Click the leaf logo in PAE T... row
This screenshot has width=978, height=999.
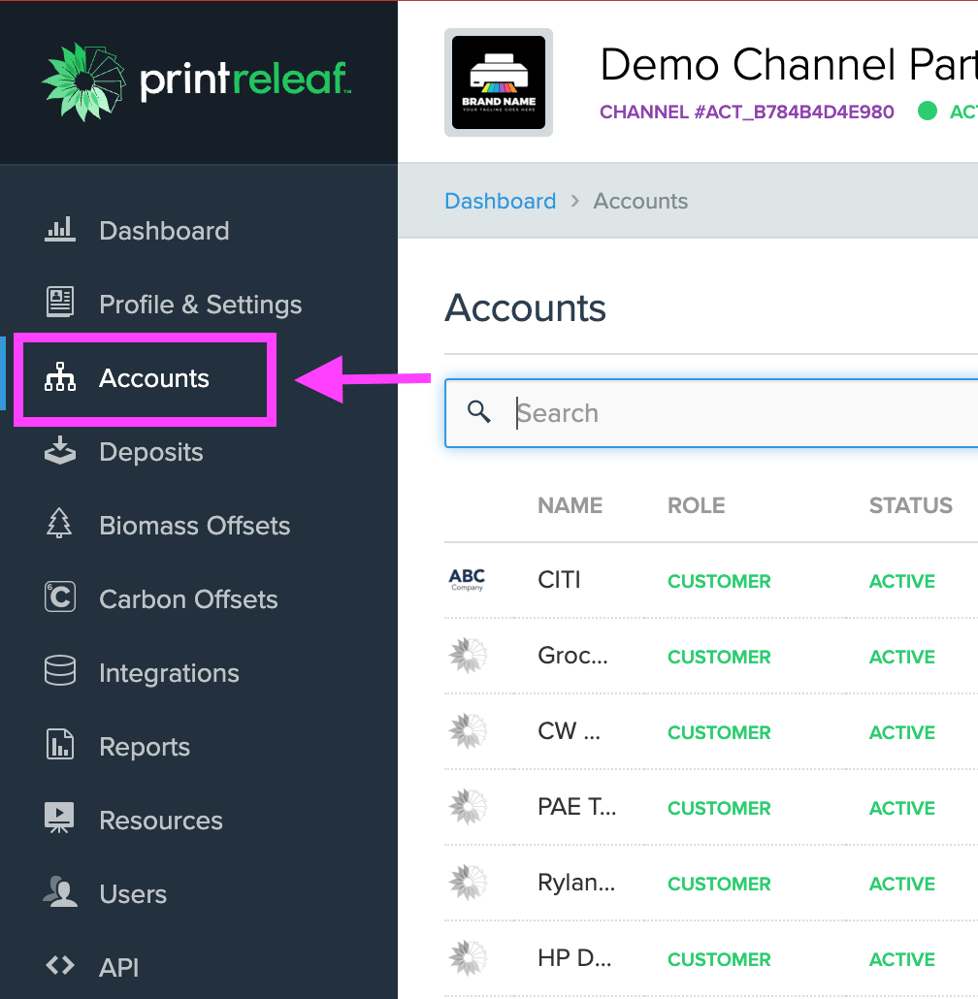(x=468, y=807)
